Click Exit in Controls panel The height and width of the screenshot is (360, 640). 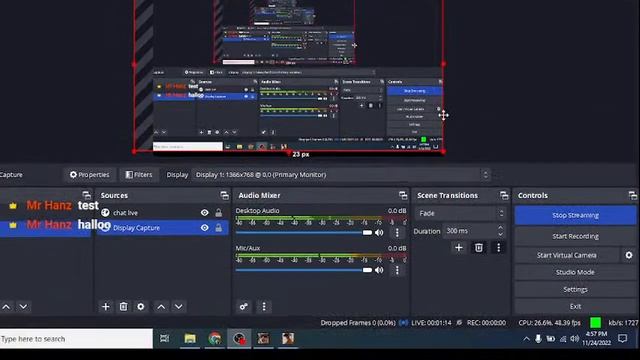(x=576, y=306)
